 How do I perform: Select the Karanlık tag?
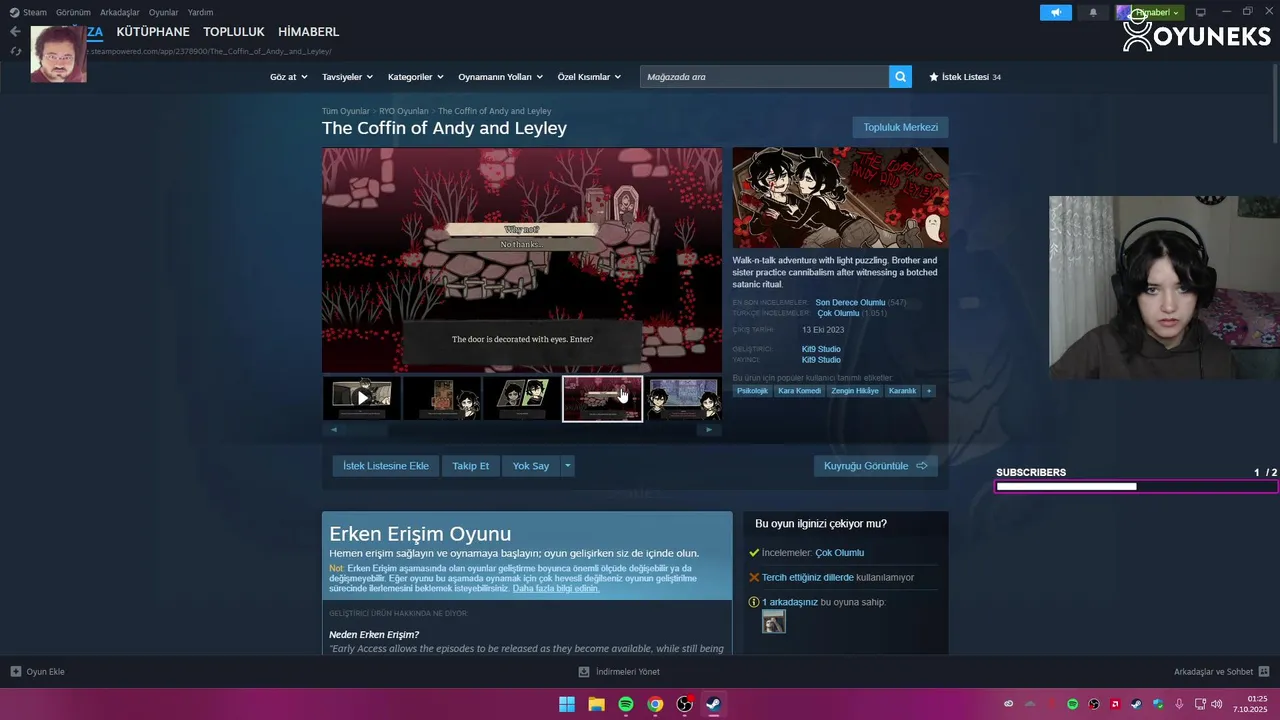coord(903,391)
